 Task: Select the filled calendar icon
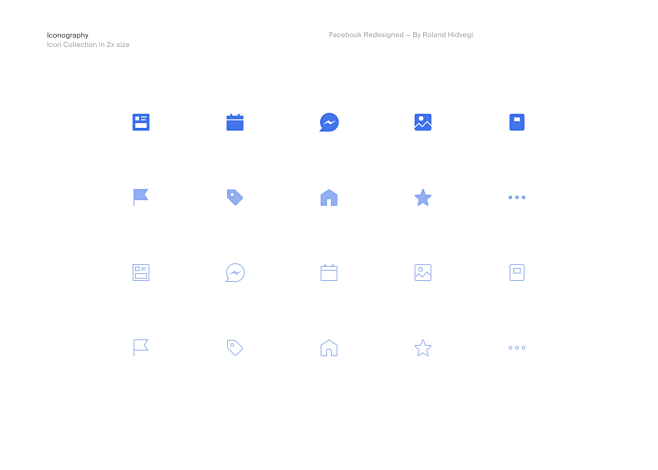pos(235,122)
